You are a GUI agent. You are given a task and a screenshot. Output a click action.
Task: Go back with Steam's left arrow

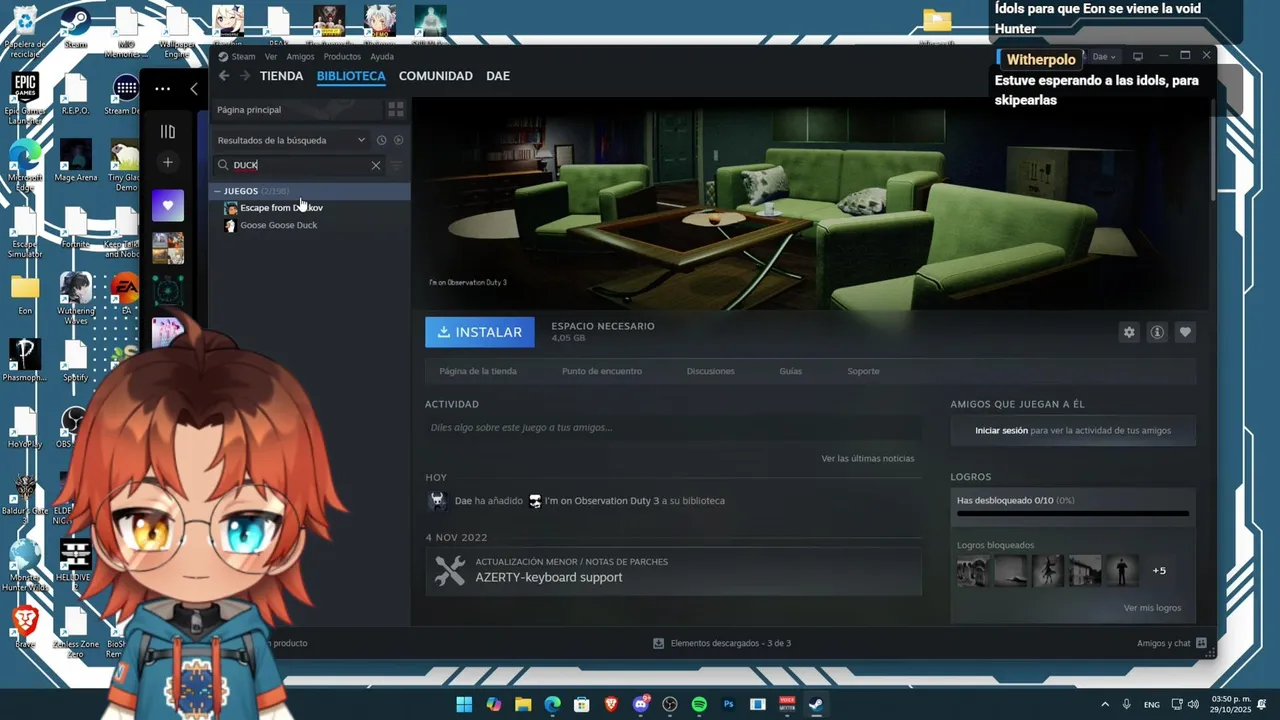224,76
